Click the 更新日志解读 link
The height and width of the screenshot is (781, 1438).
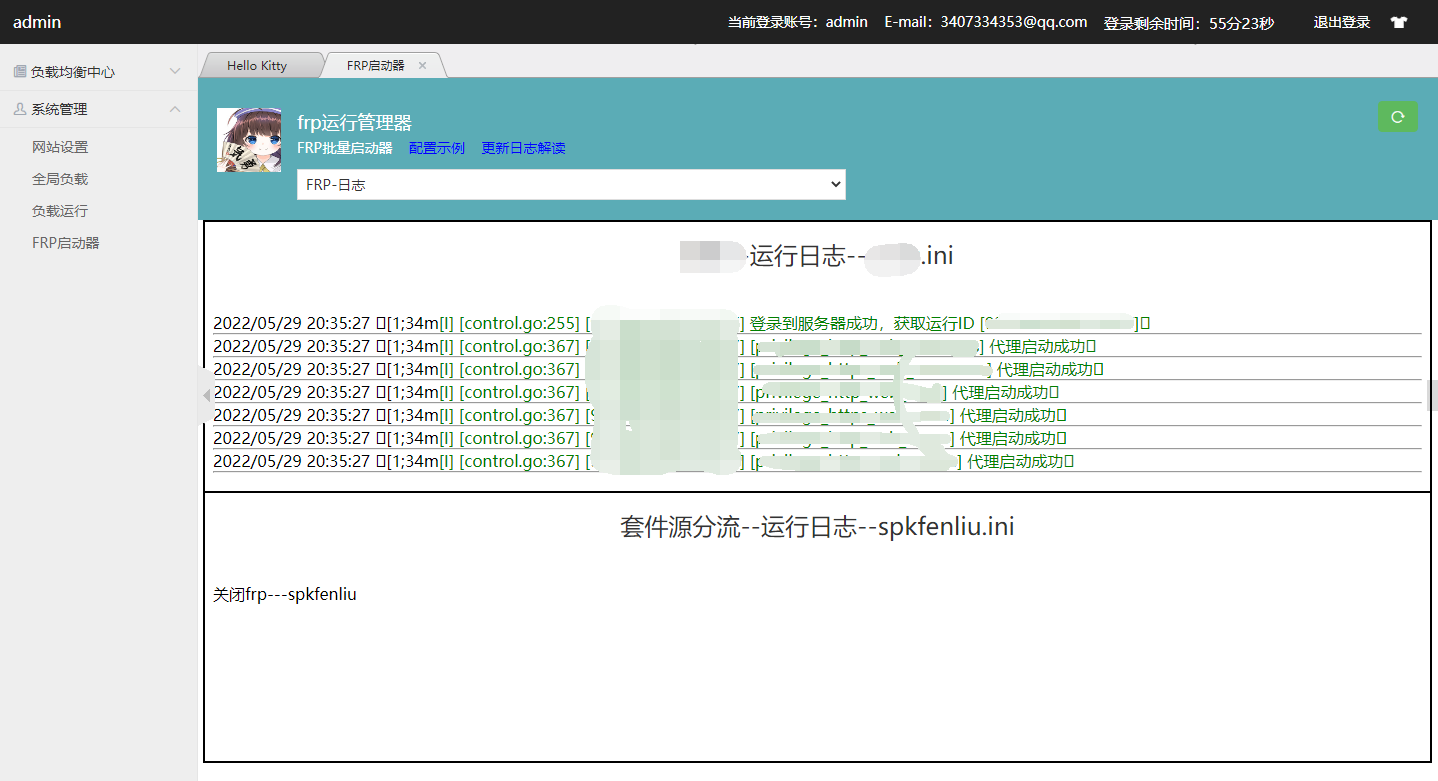(523, 147)
